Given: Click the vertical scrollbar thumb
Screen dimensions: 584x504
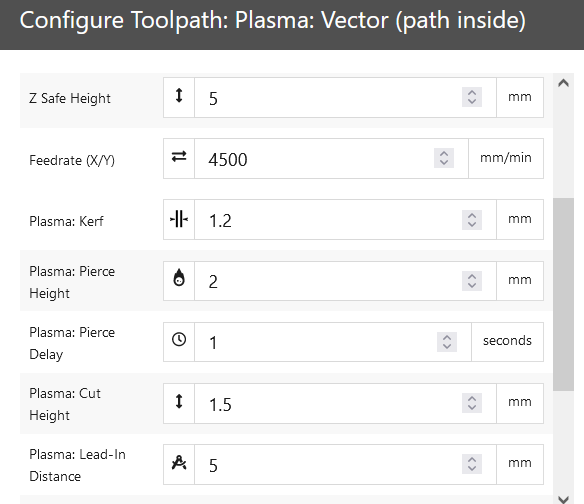Looking at the screenshot, I should click(563, 294).
